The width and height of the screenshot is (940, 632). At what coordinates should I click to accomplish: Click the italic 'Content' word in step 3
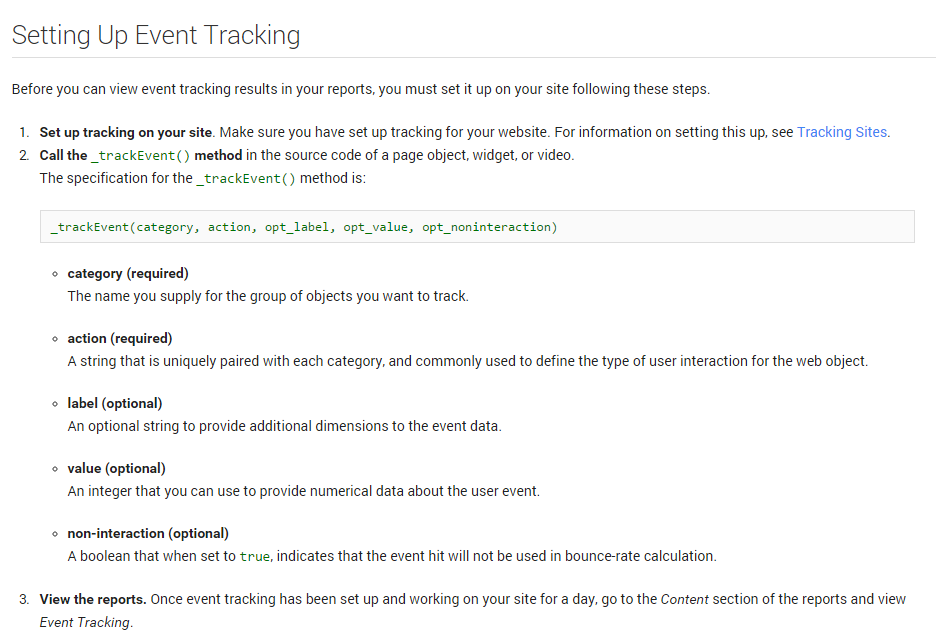tap(685, 599)
